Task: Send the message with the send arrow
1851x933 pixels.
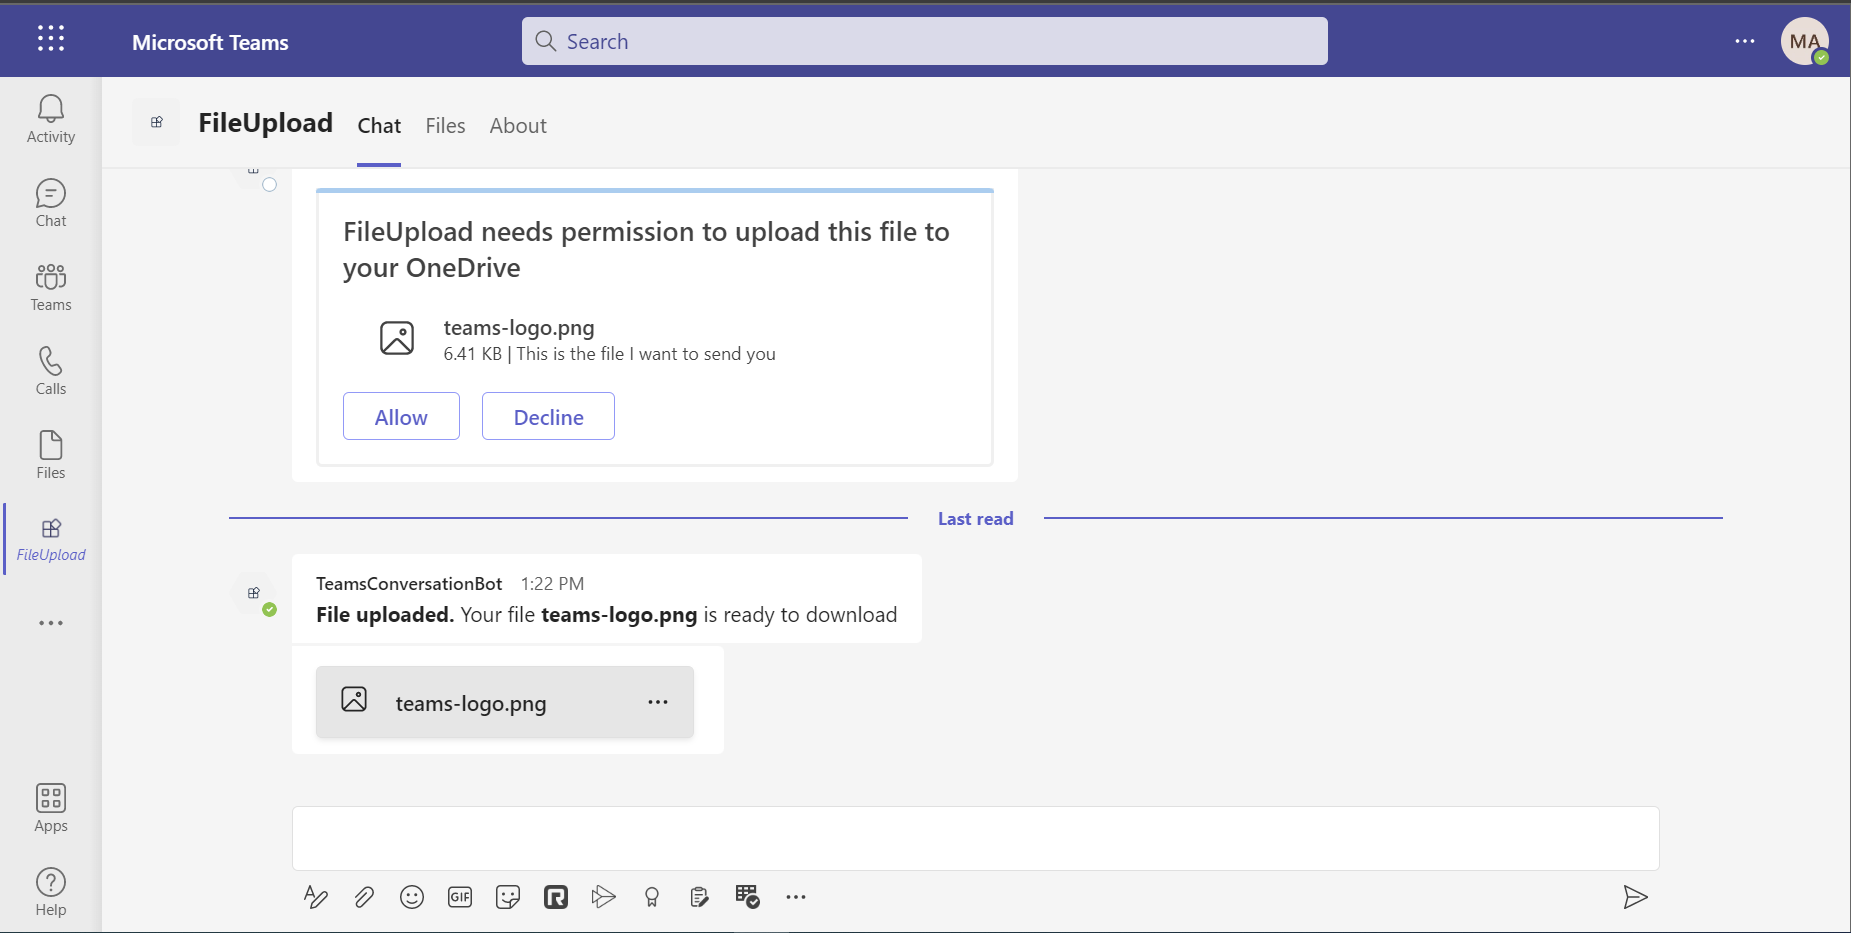Action: 1635,897
